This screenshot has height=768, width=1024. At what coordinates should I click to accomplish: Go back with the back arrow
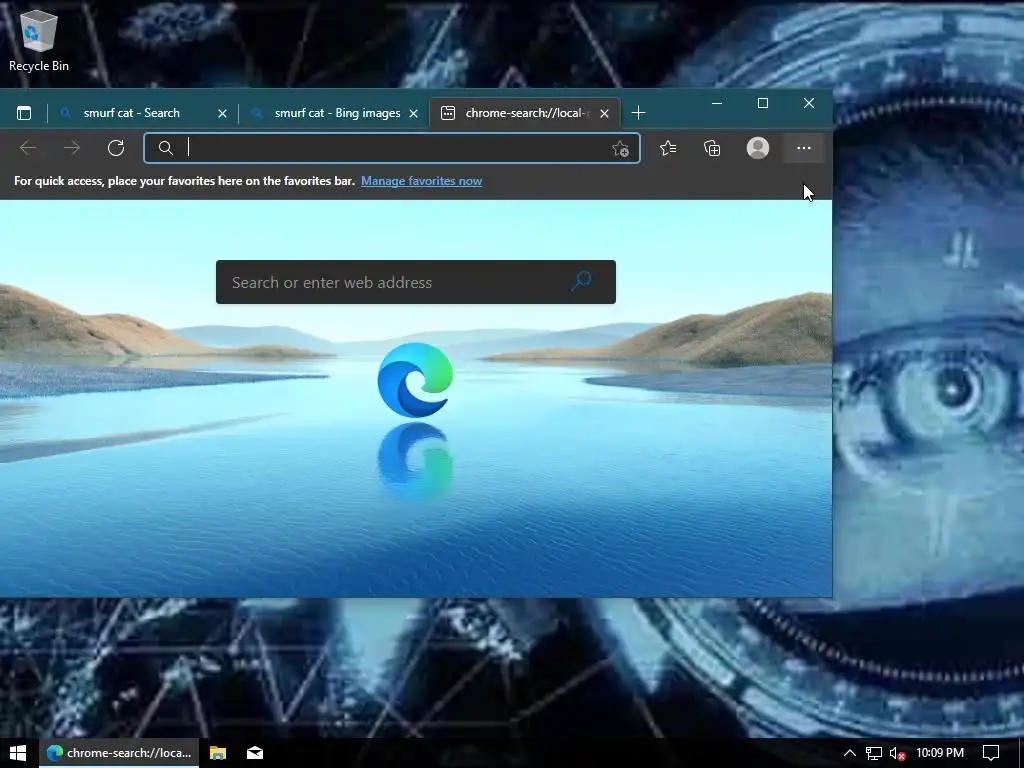[x=28, y=148]
